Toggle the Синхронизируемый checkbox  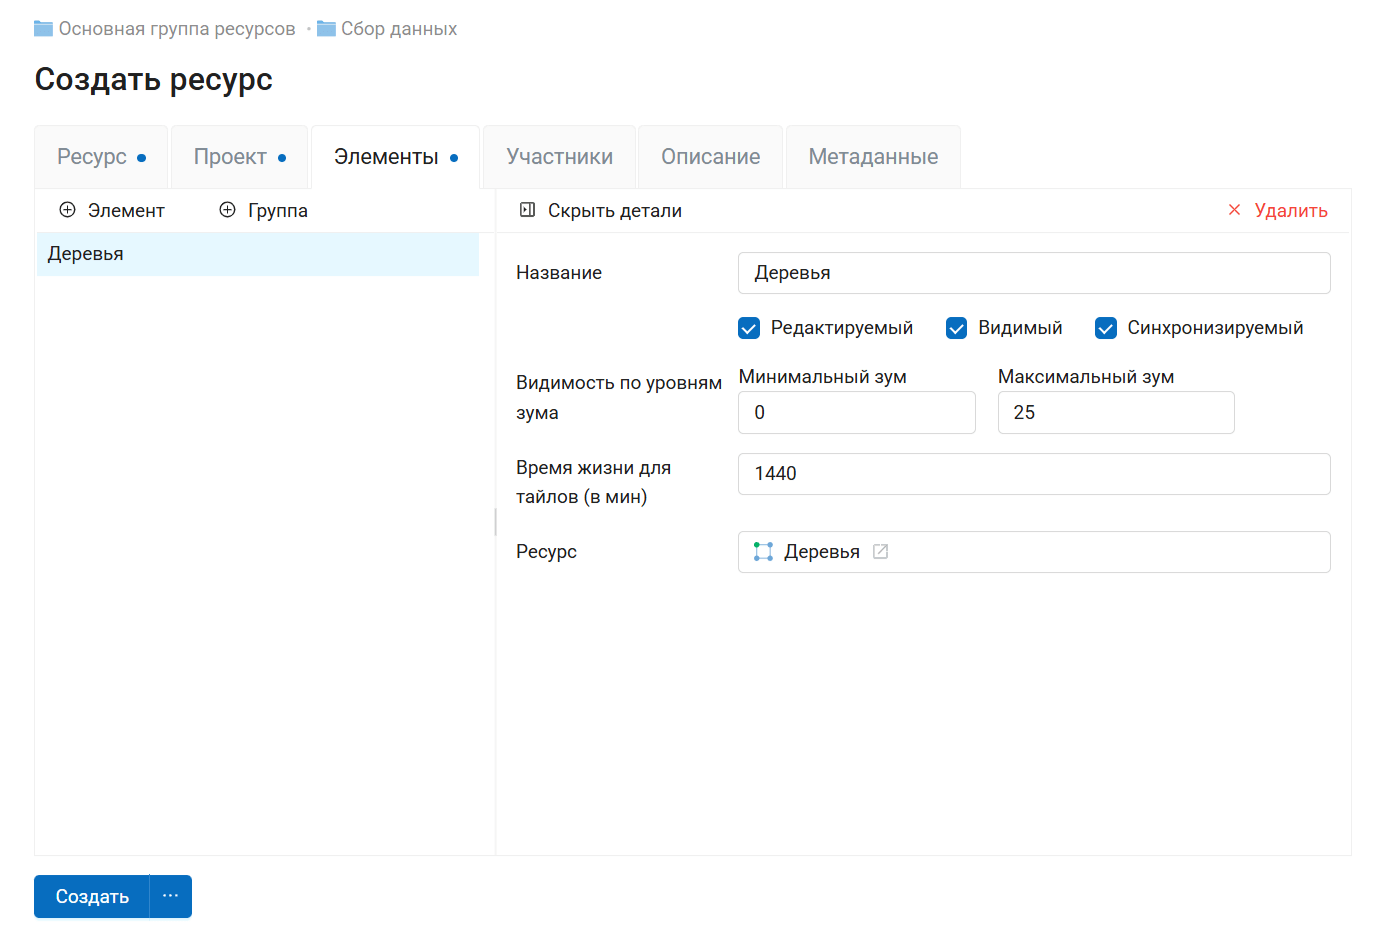click(1105, 327)
